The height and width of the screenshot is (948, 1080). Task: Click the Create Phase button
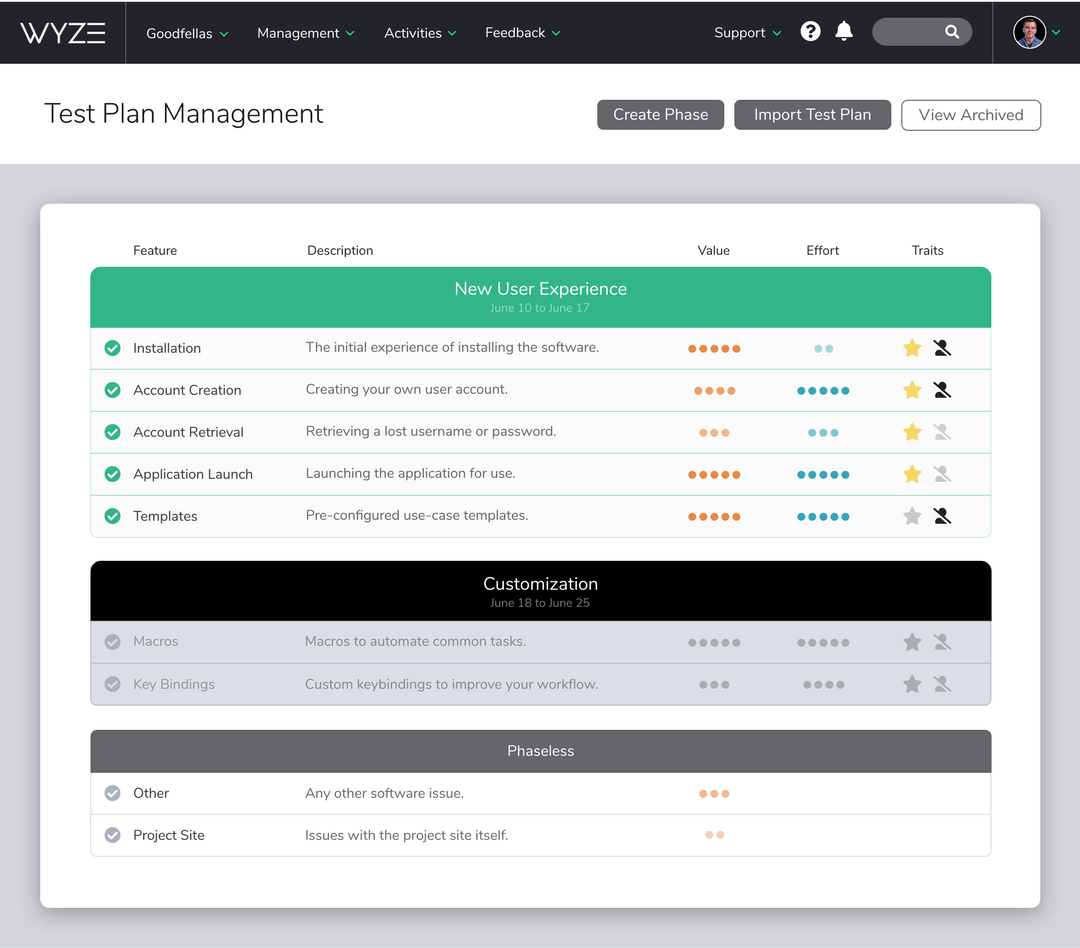coord(660,114)
